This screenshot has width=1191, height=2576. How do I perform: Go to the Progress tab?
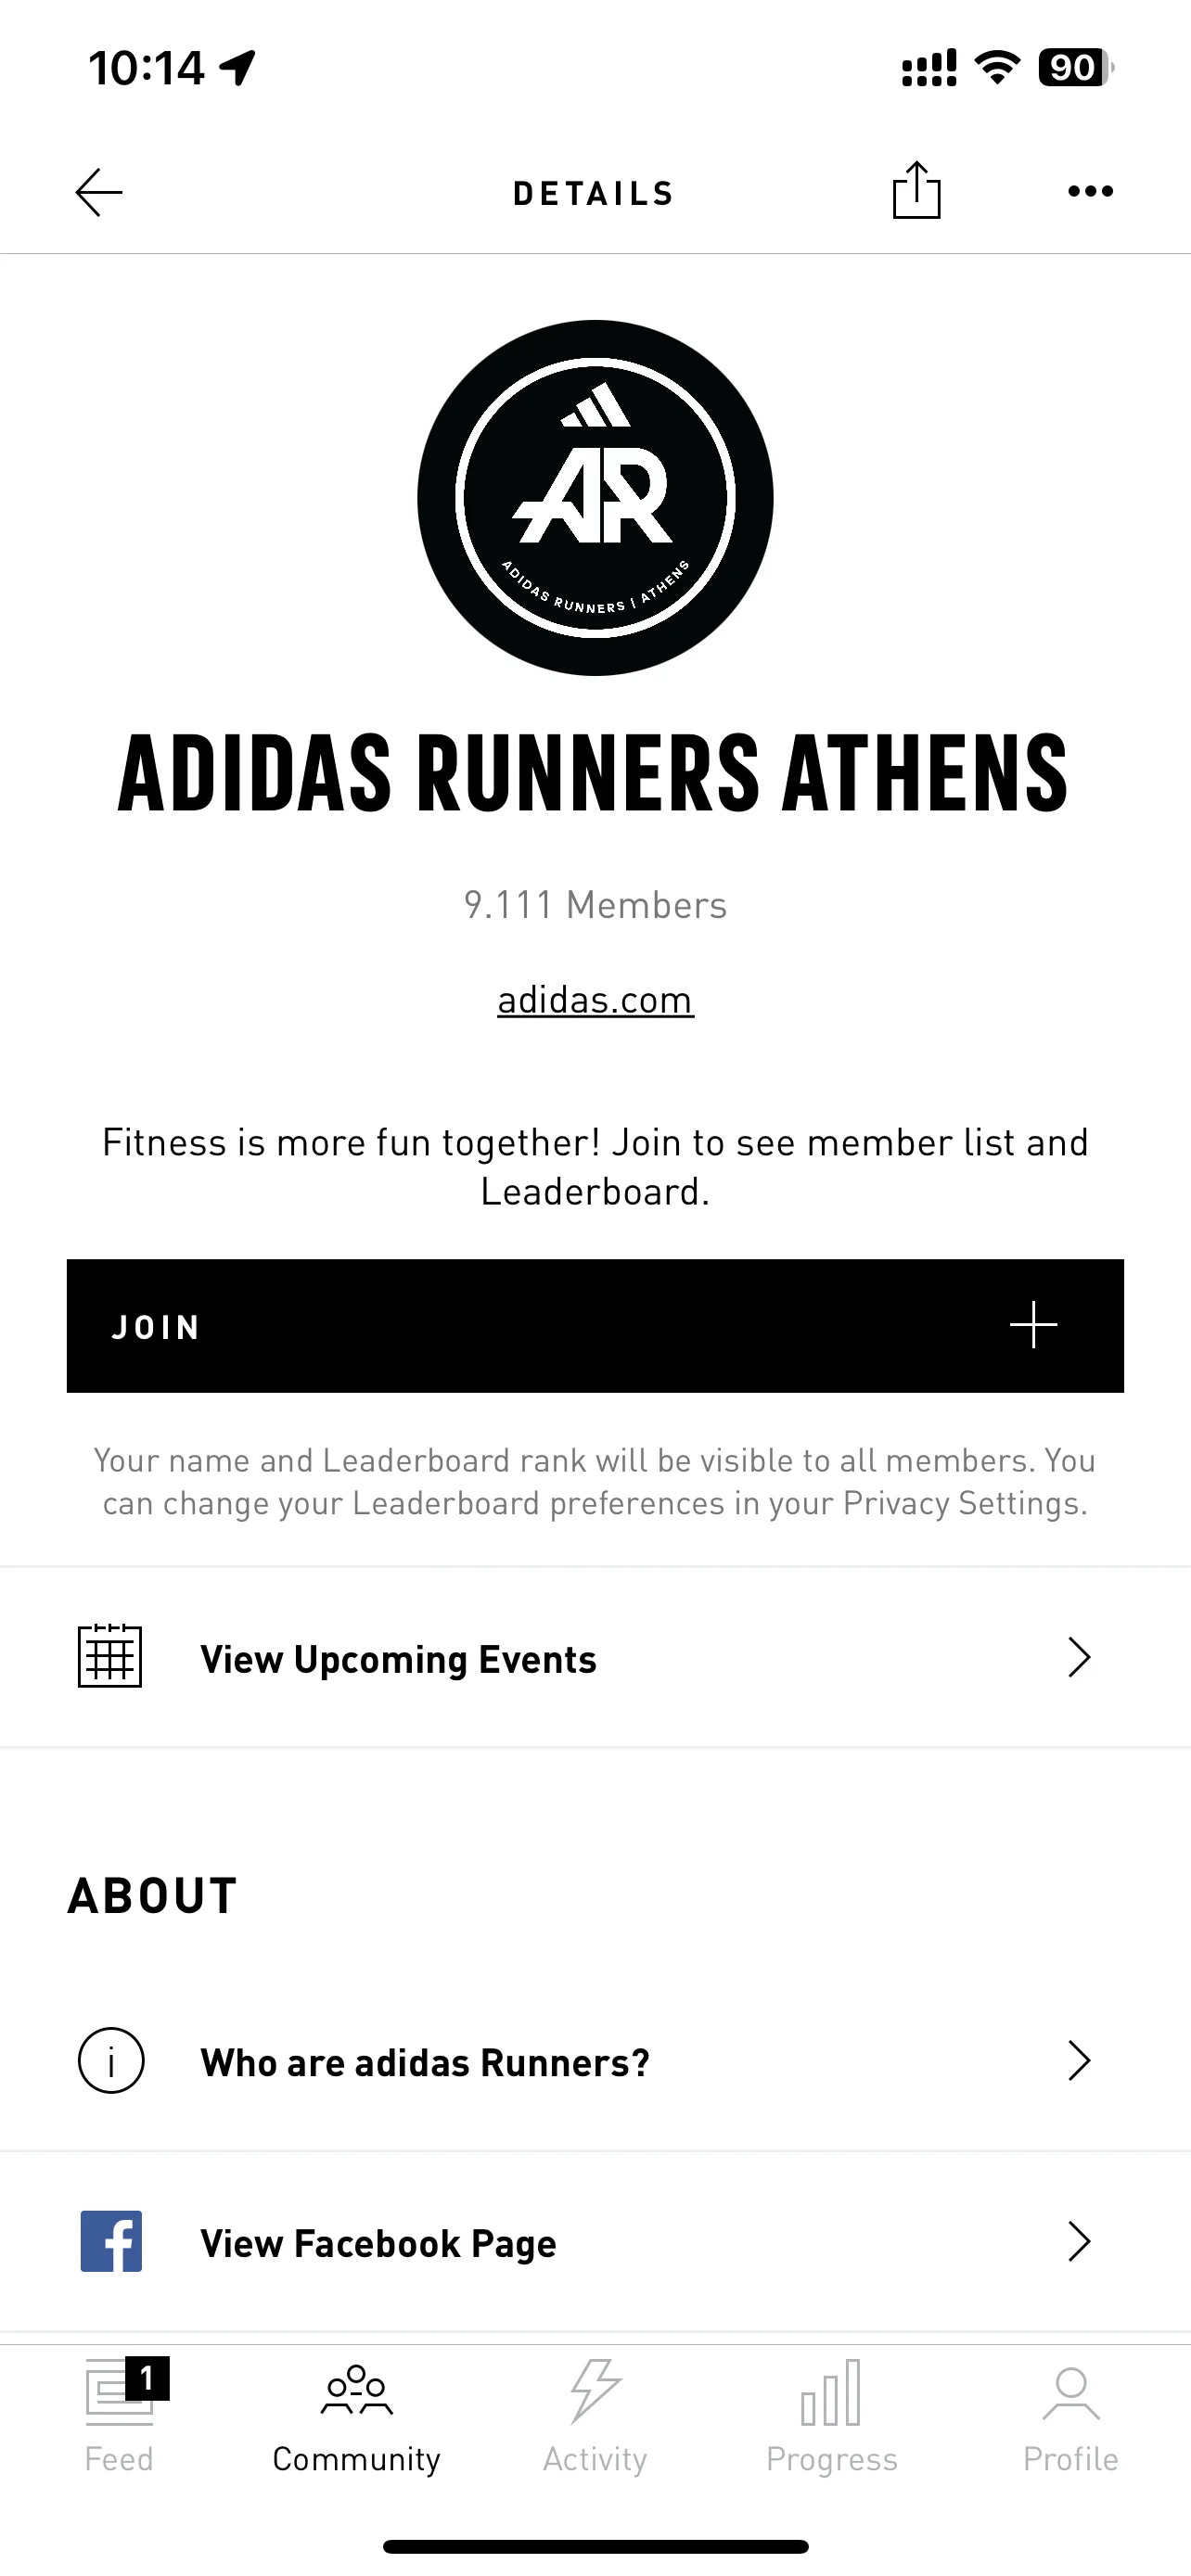[832, 2416]
